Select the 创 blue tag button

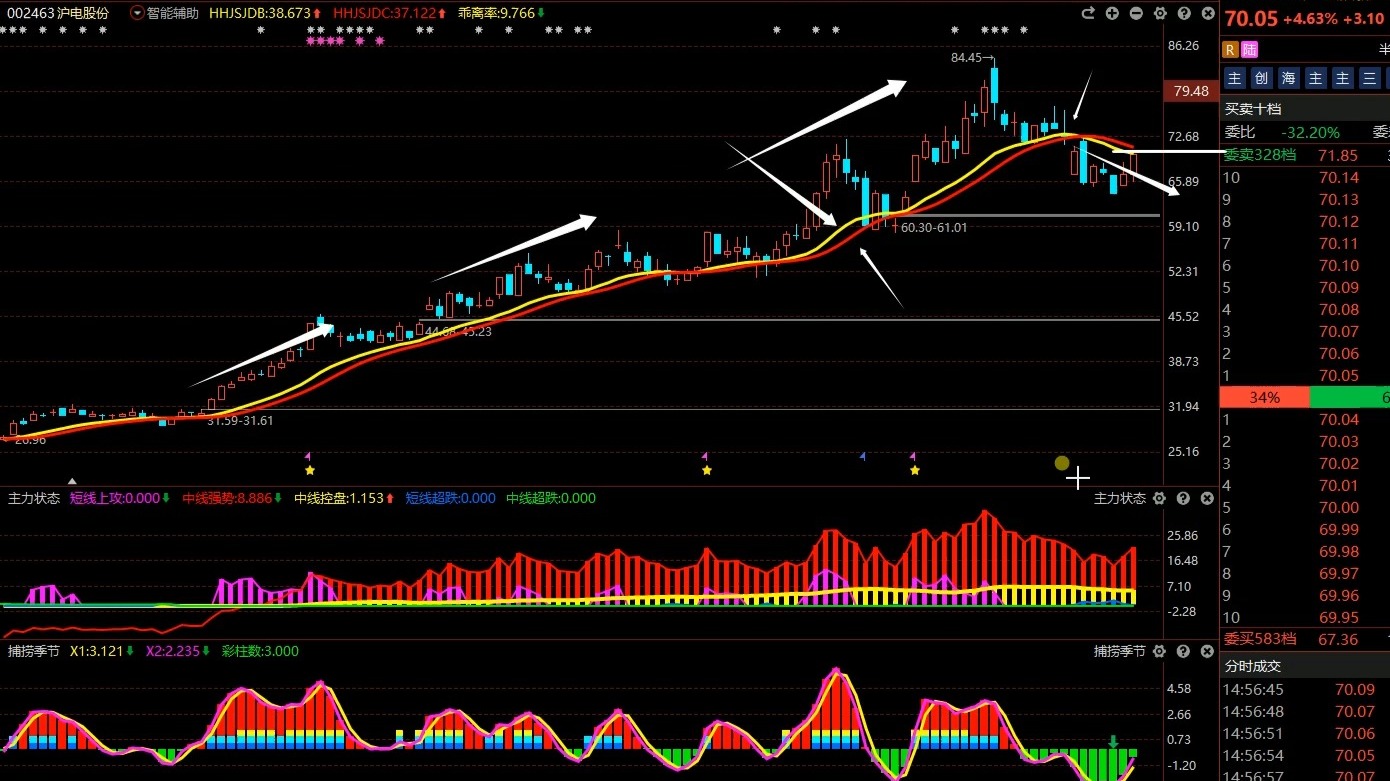pos(1261,78)
